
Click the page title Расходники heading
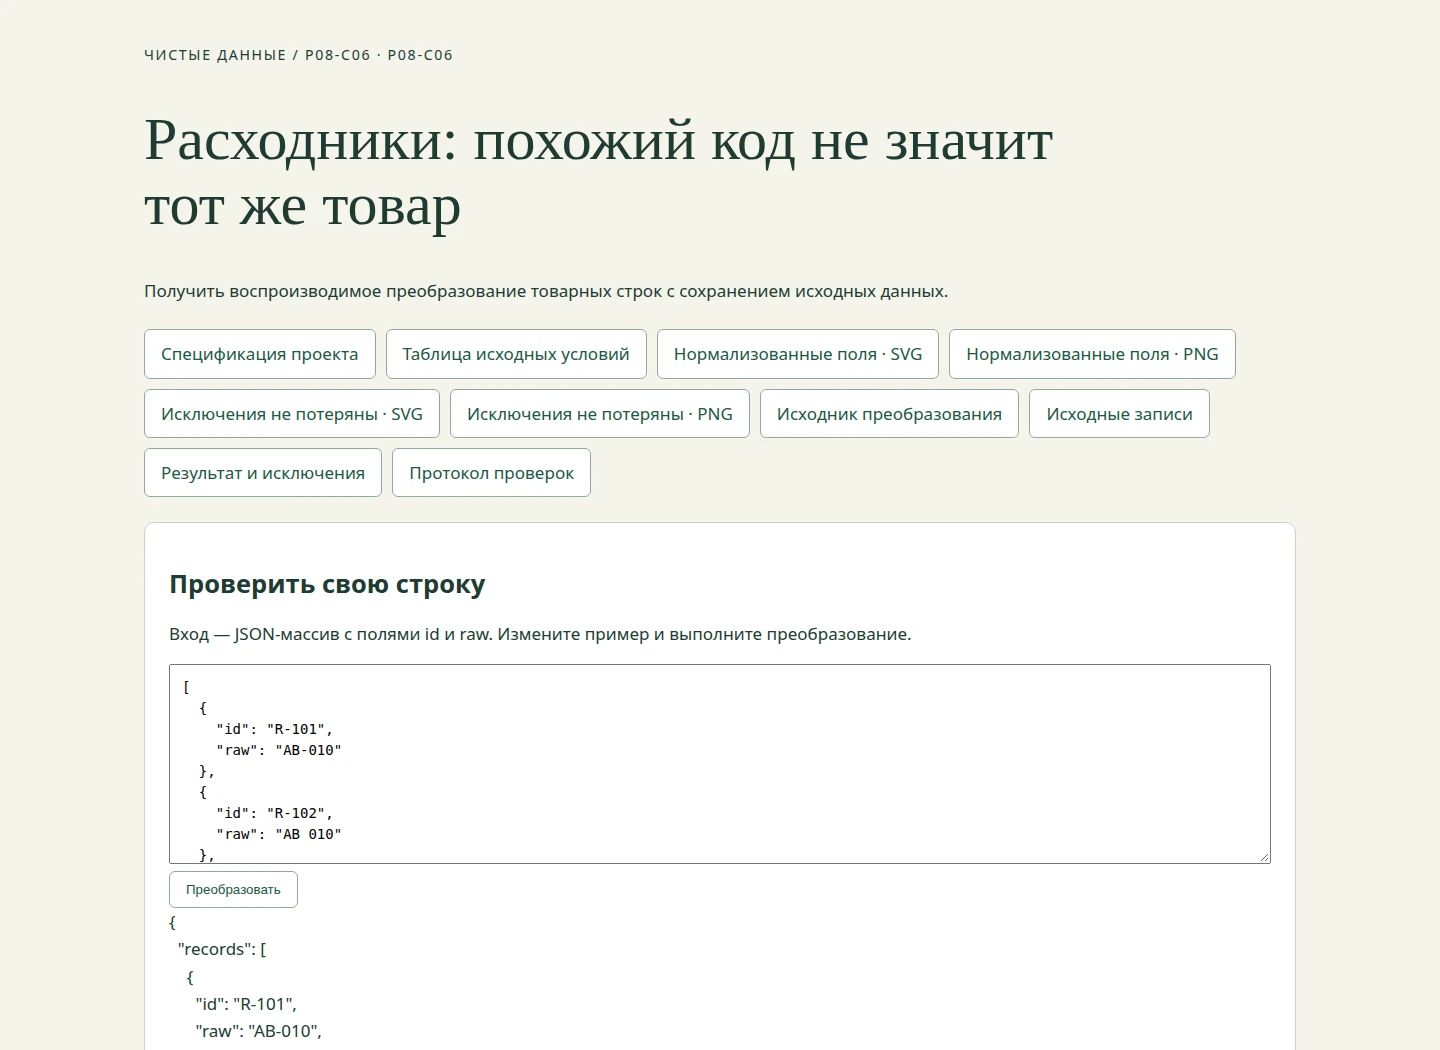tap(598, 172)
